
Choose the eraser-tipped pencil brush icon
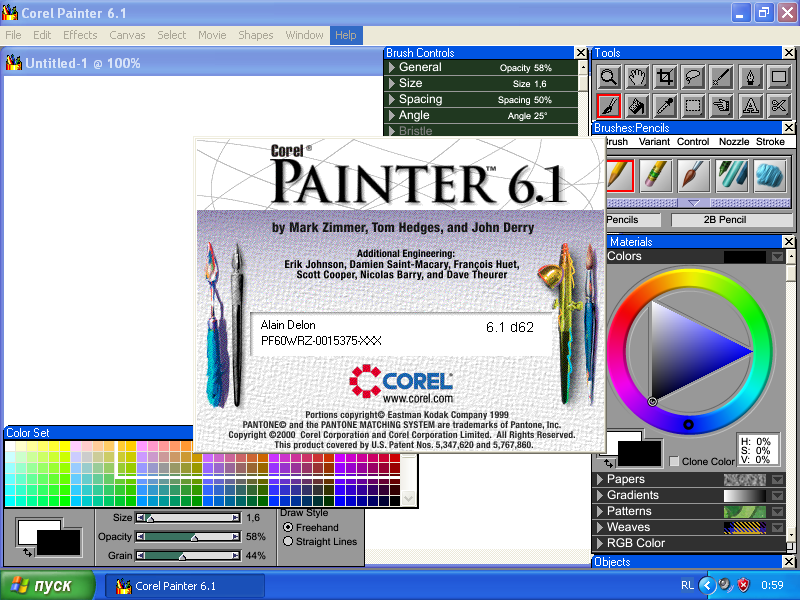click(x=655, y=176)
